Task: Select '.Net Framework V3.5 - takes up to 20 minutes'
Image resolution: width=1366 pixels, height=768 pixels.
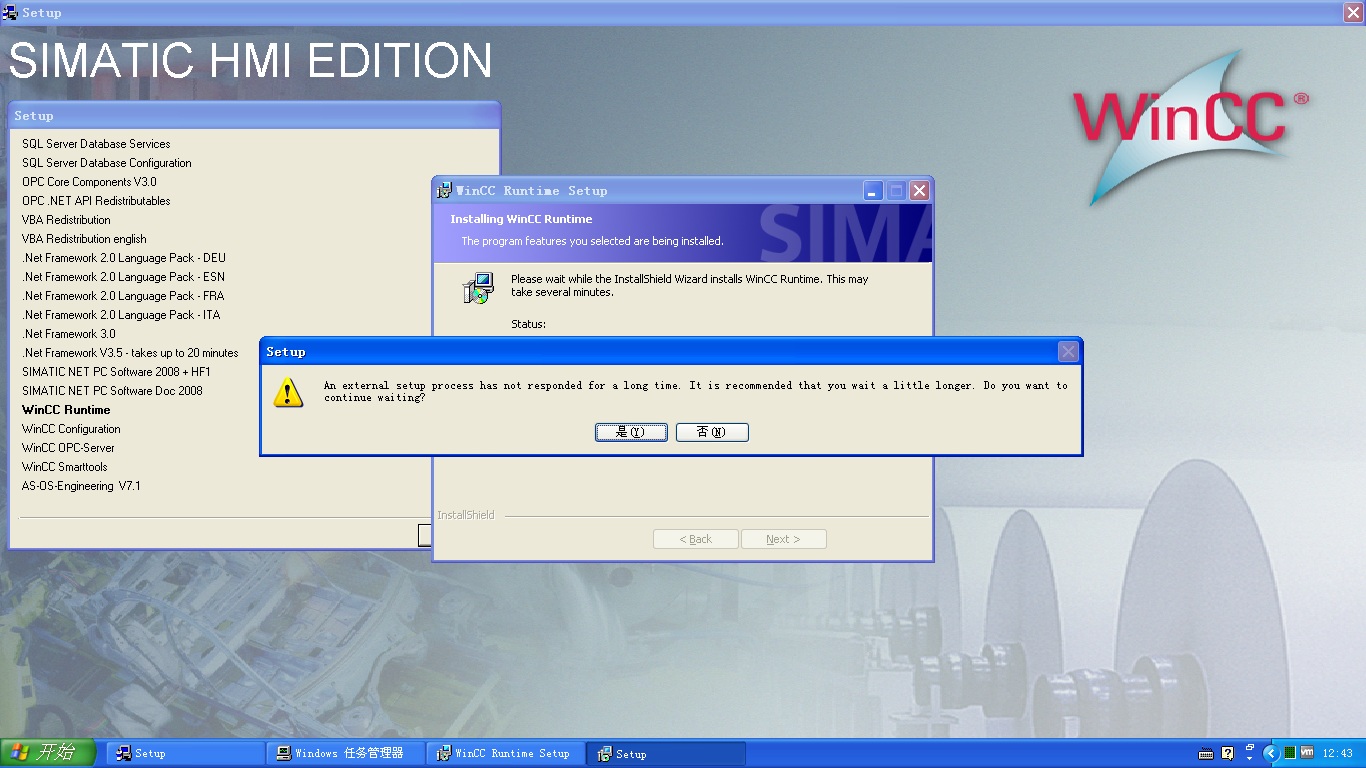Action: click(130, 353)
